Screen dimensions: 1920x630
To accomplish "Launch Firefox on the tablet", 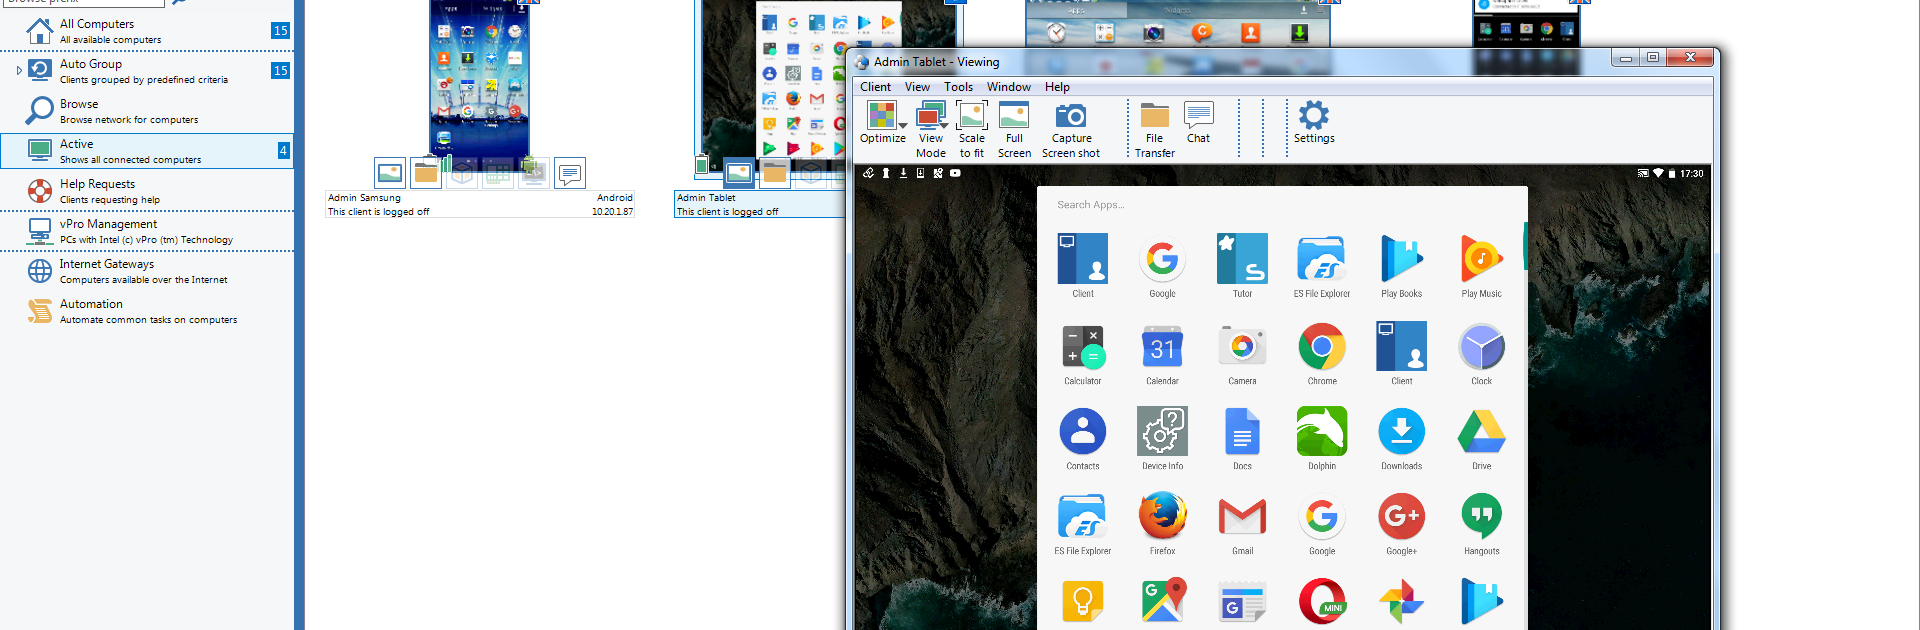I will (1162, 523).
